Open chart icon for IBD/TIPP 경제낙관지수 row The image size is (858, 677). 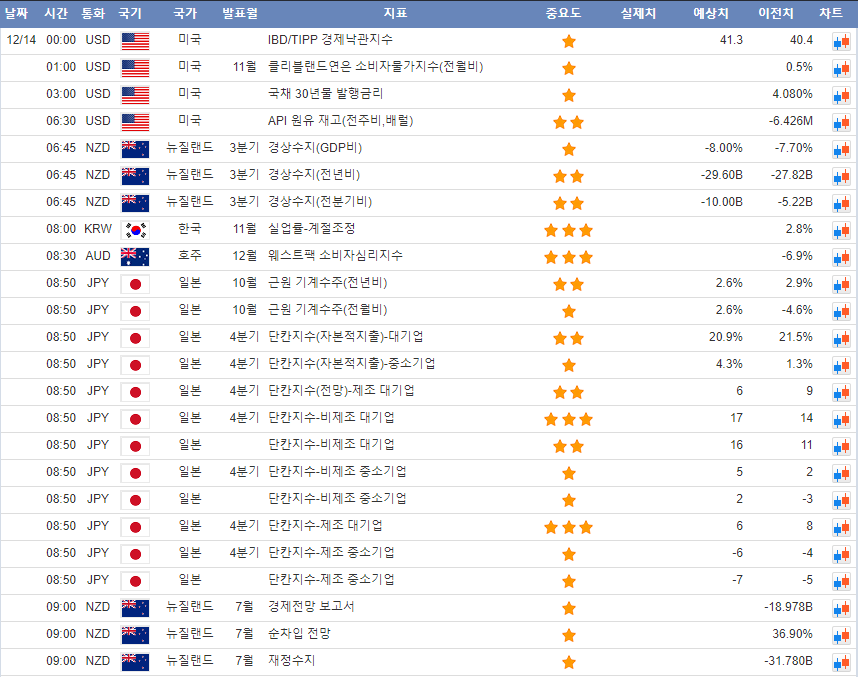point(839,41)
